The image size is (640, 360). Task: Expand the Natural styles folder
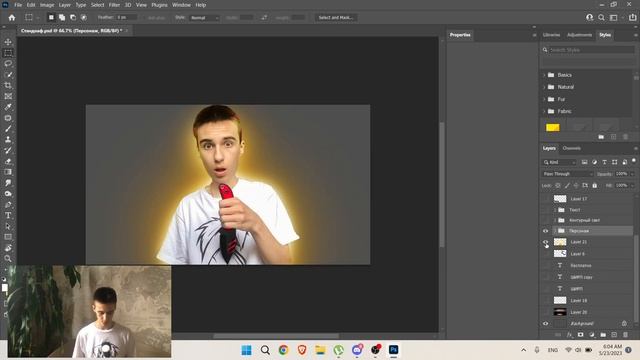[x=544, y=87]
